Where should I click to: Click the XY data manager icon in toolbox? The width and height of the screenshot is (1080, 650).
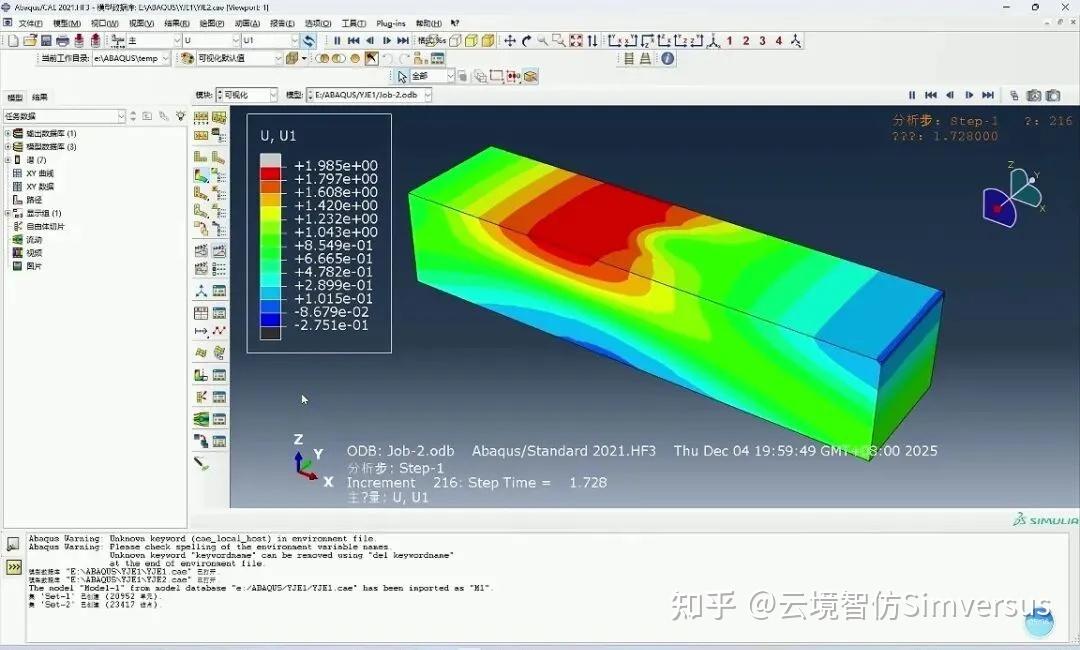coord(219,313)
